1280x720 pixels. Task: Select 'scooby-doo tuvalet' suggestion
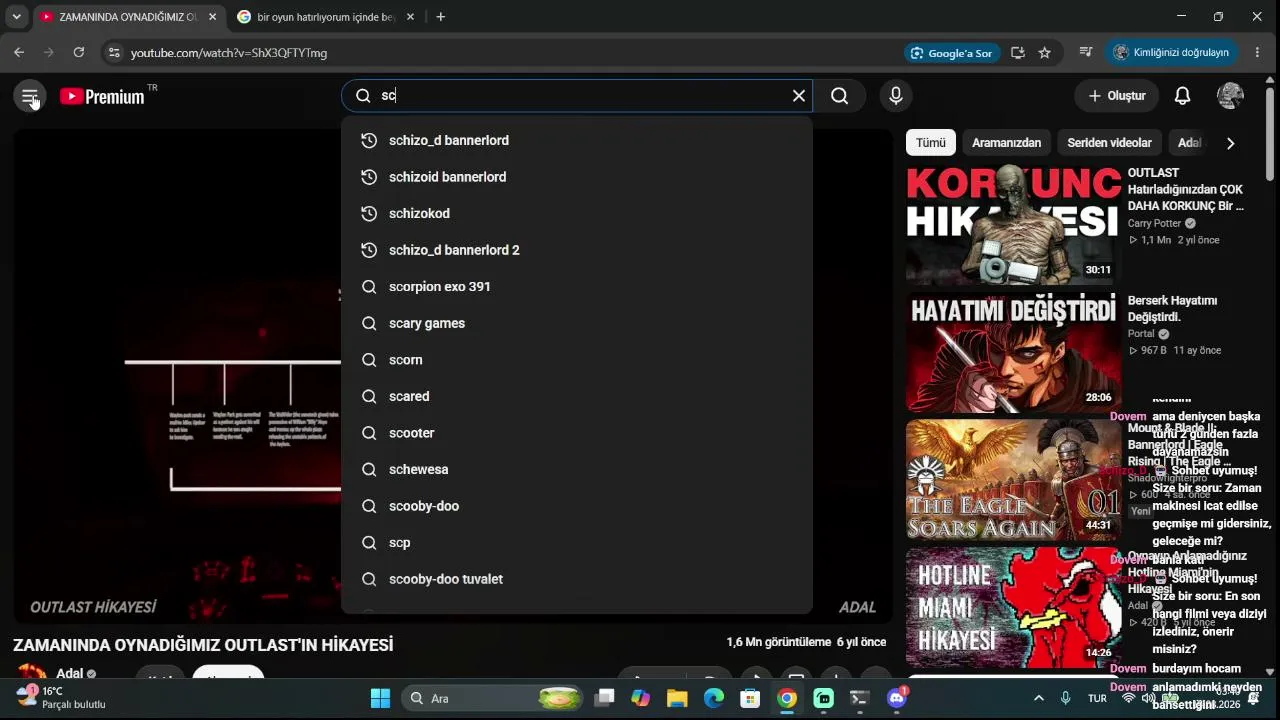[x=577, y=579]
